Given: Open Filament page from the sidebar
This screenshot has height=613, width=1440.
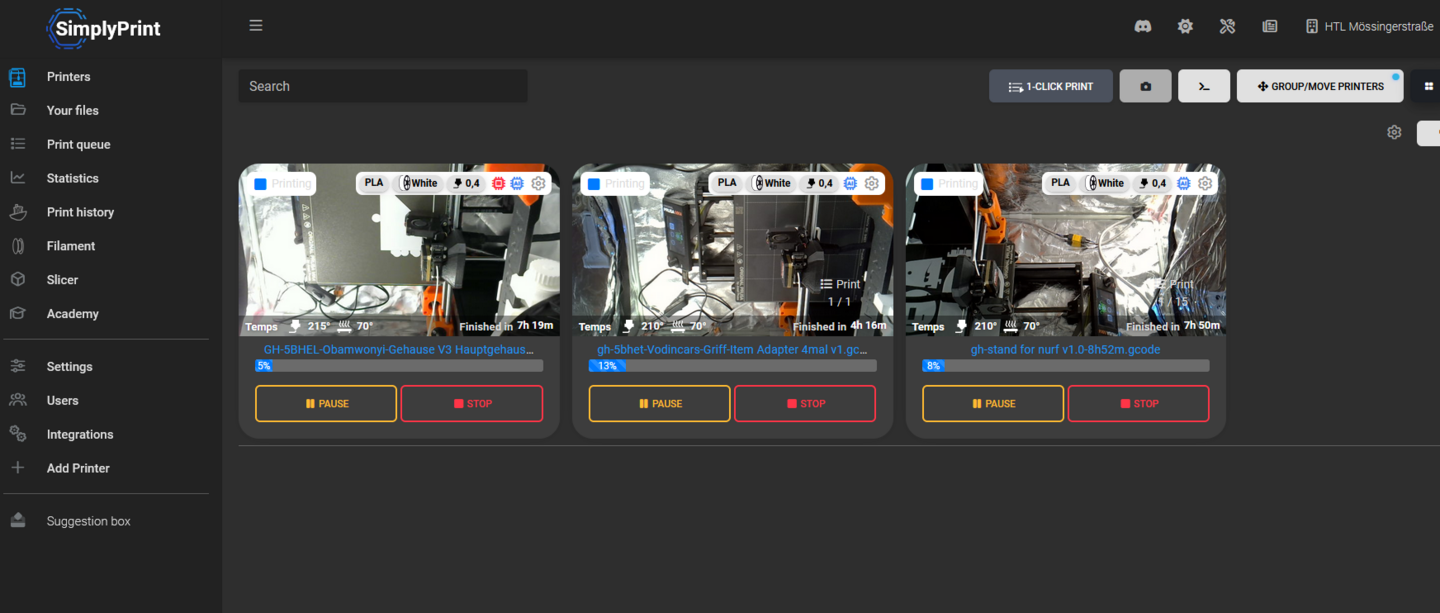Looking at the screenshot, I should (70, 246).
